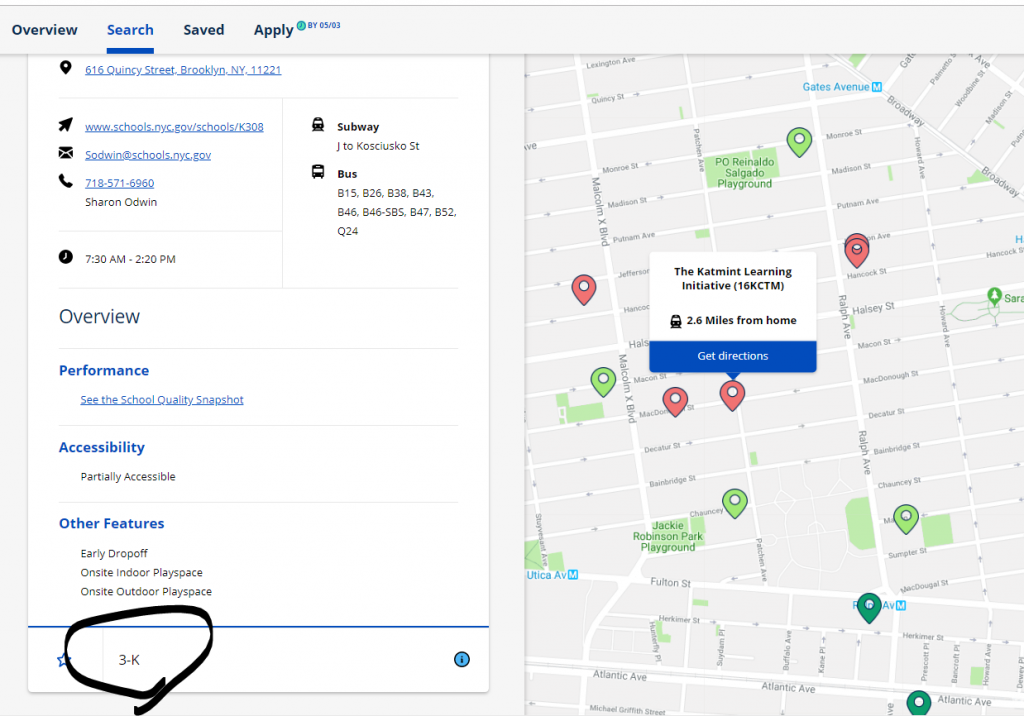Click the Accessibility section heading
1024x716 pixels.
(x=102, y=448)
